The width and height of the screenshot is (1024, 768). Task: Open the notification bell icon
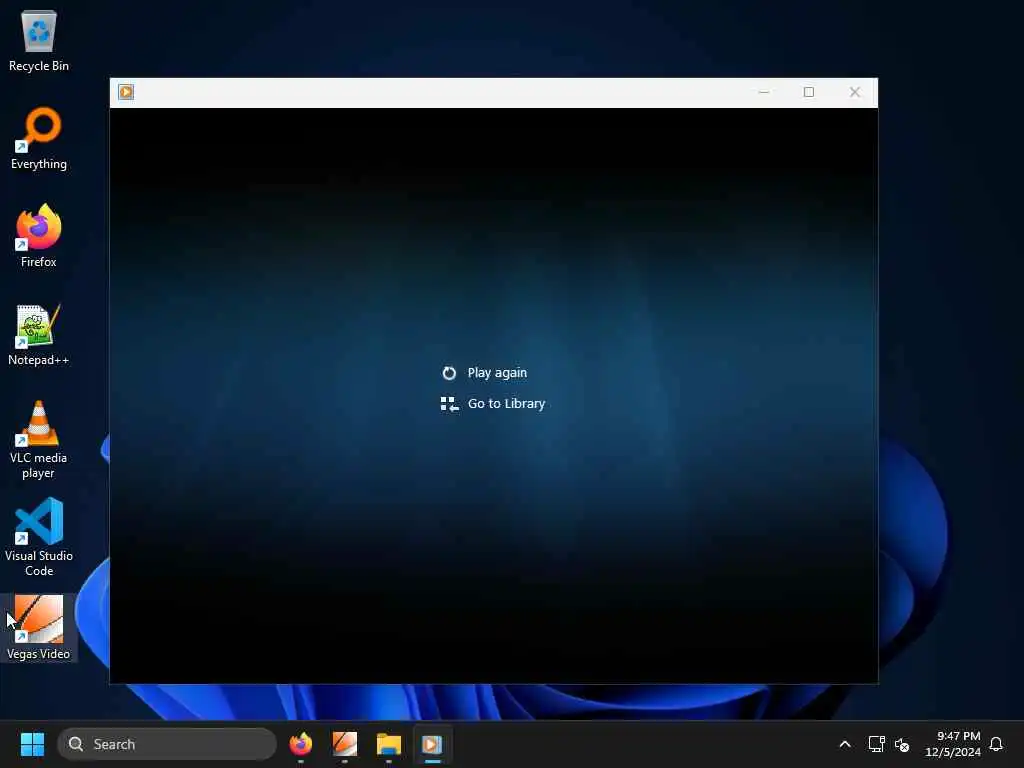(x=996, y=744)
